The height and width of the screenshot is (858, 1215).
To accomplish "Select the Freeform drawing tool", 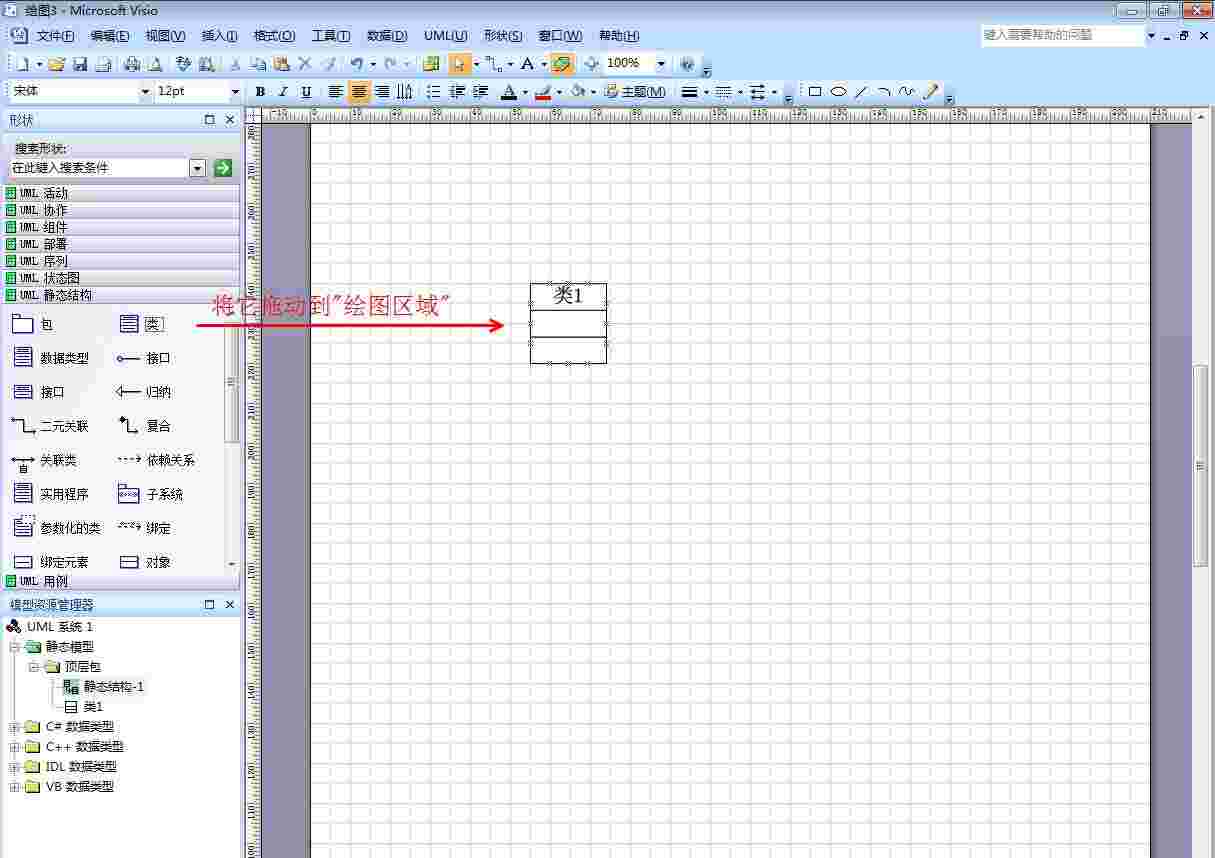I will (905, 92).
